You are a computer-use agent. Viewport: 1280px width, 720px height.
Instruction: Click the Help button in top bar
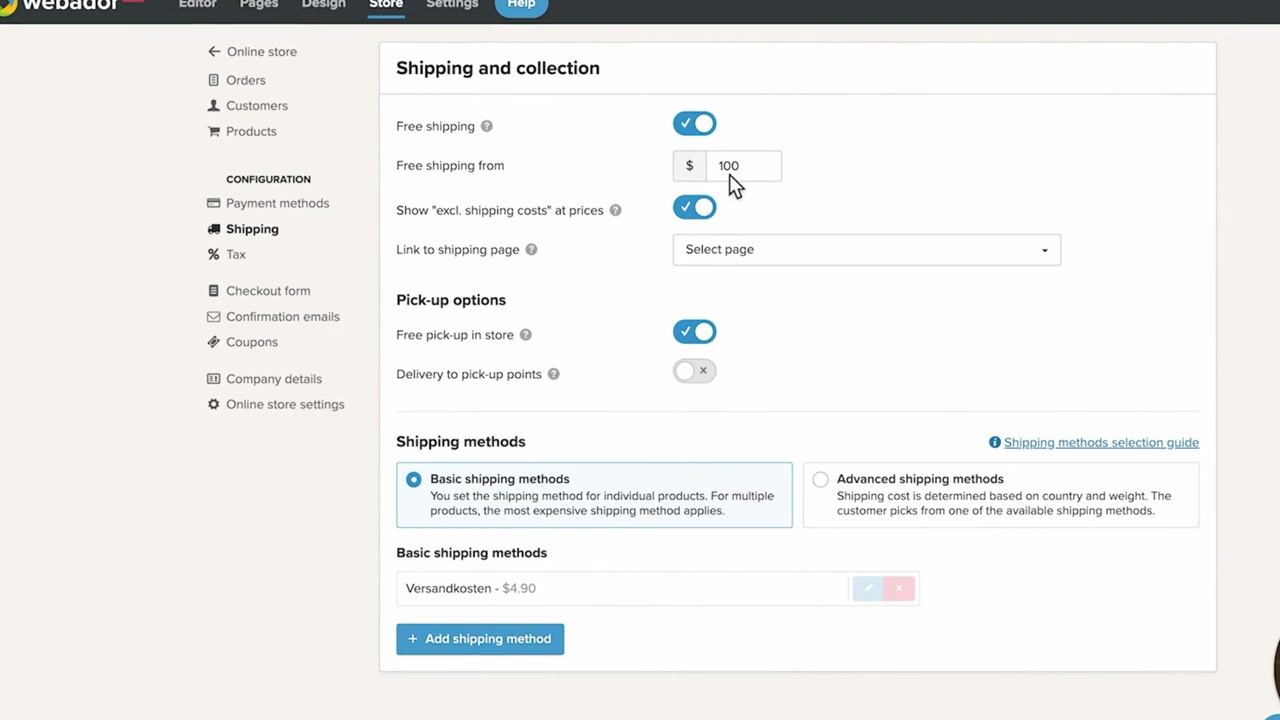coord(521,5)
